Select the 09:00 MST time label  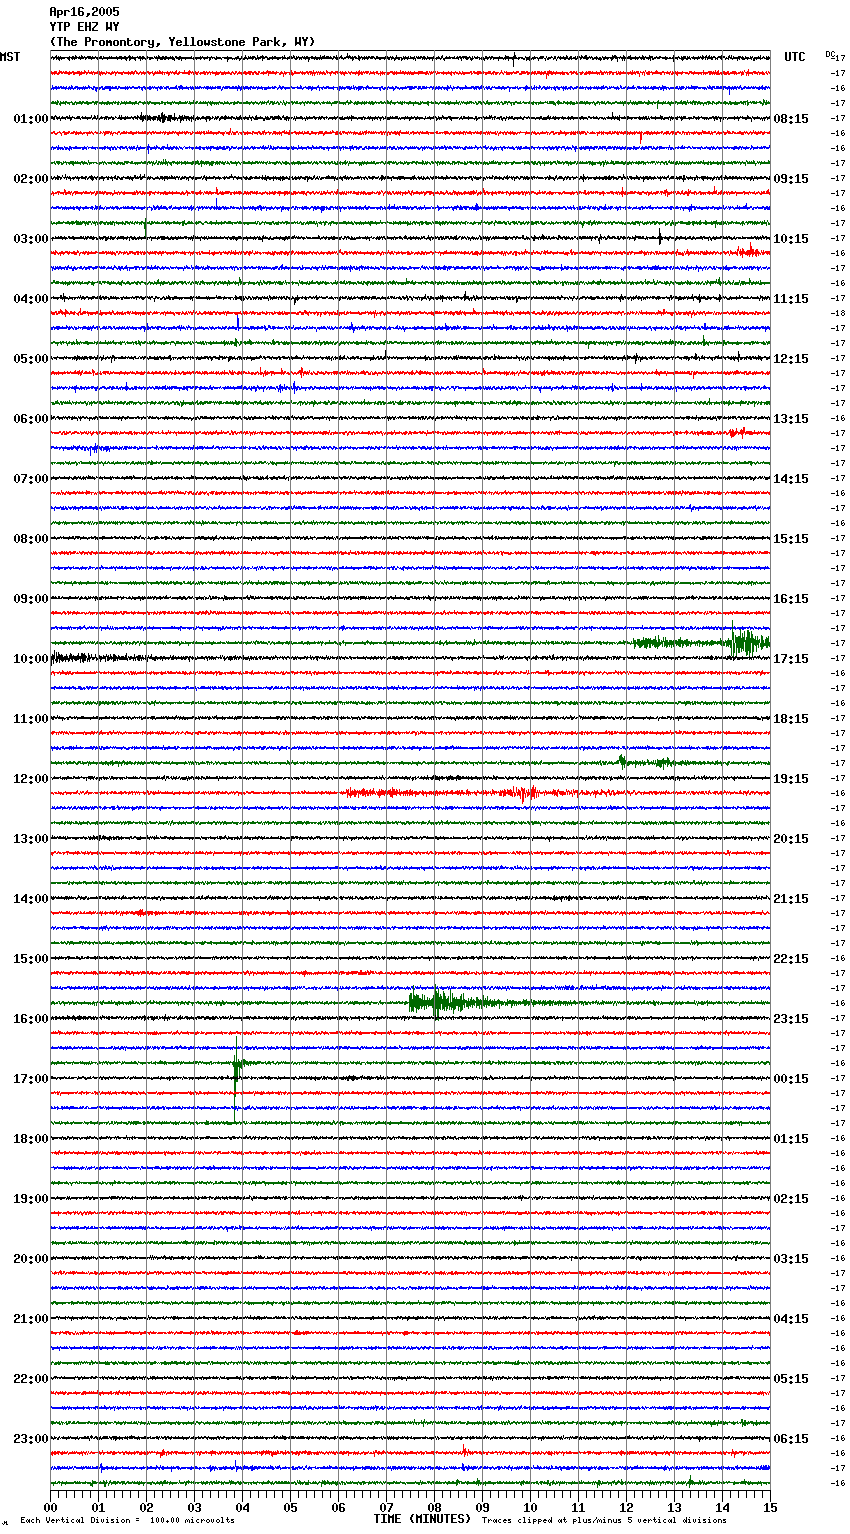tap(31, 599)
